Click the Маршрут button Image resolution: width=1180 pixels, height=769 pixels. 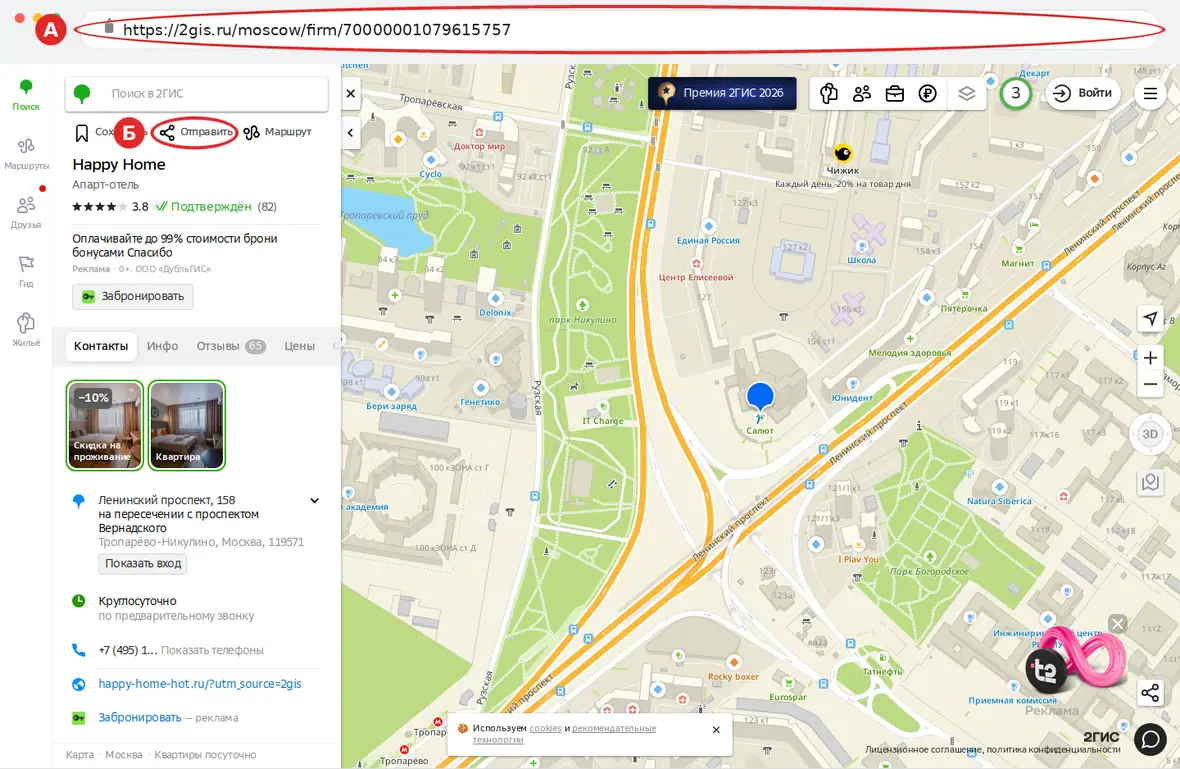coord(277,132)
